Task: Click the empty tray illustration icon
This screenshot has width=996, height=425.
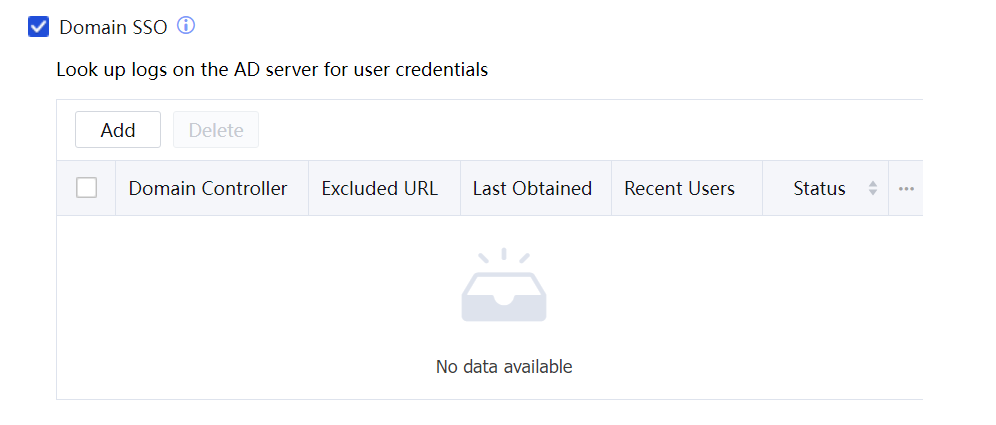Action: click(x=504, y=288)
